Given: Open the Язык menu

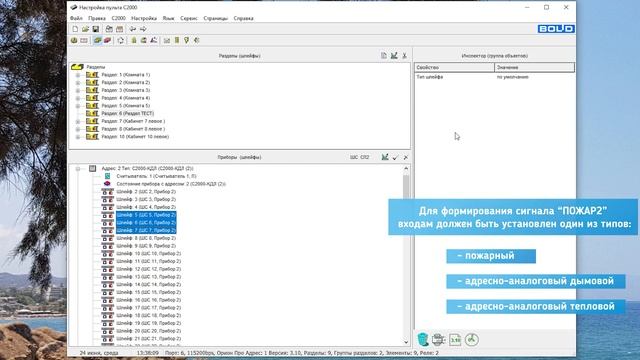Looking at the screenshot, I should (x=168, y=18).
